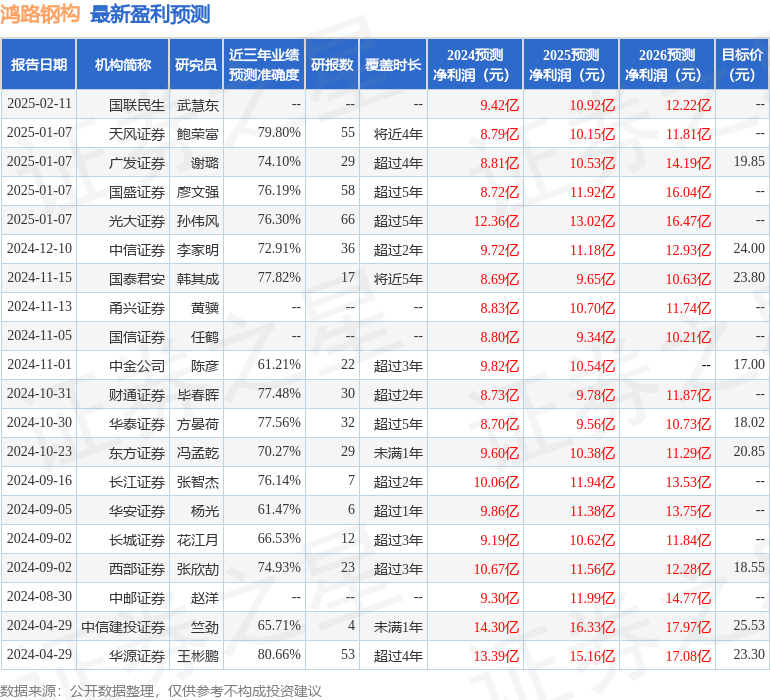Click the 17.97亿 profit value

point(688,627)
